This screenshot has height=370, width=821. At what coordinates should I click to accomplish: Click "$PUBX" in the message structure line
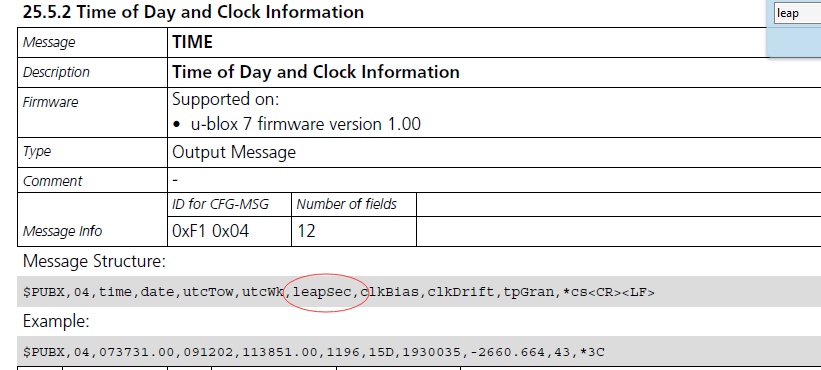[44, 291]
